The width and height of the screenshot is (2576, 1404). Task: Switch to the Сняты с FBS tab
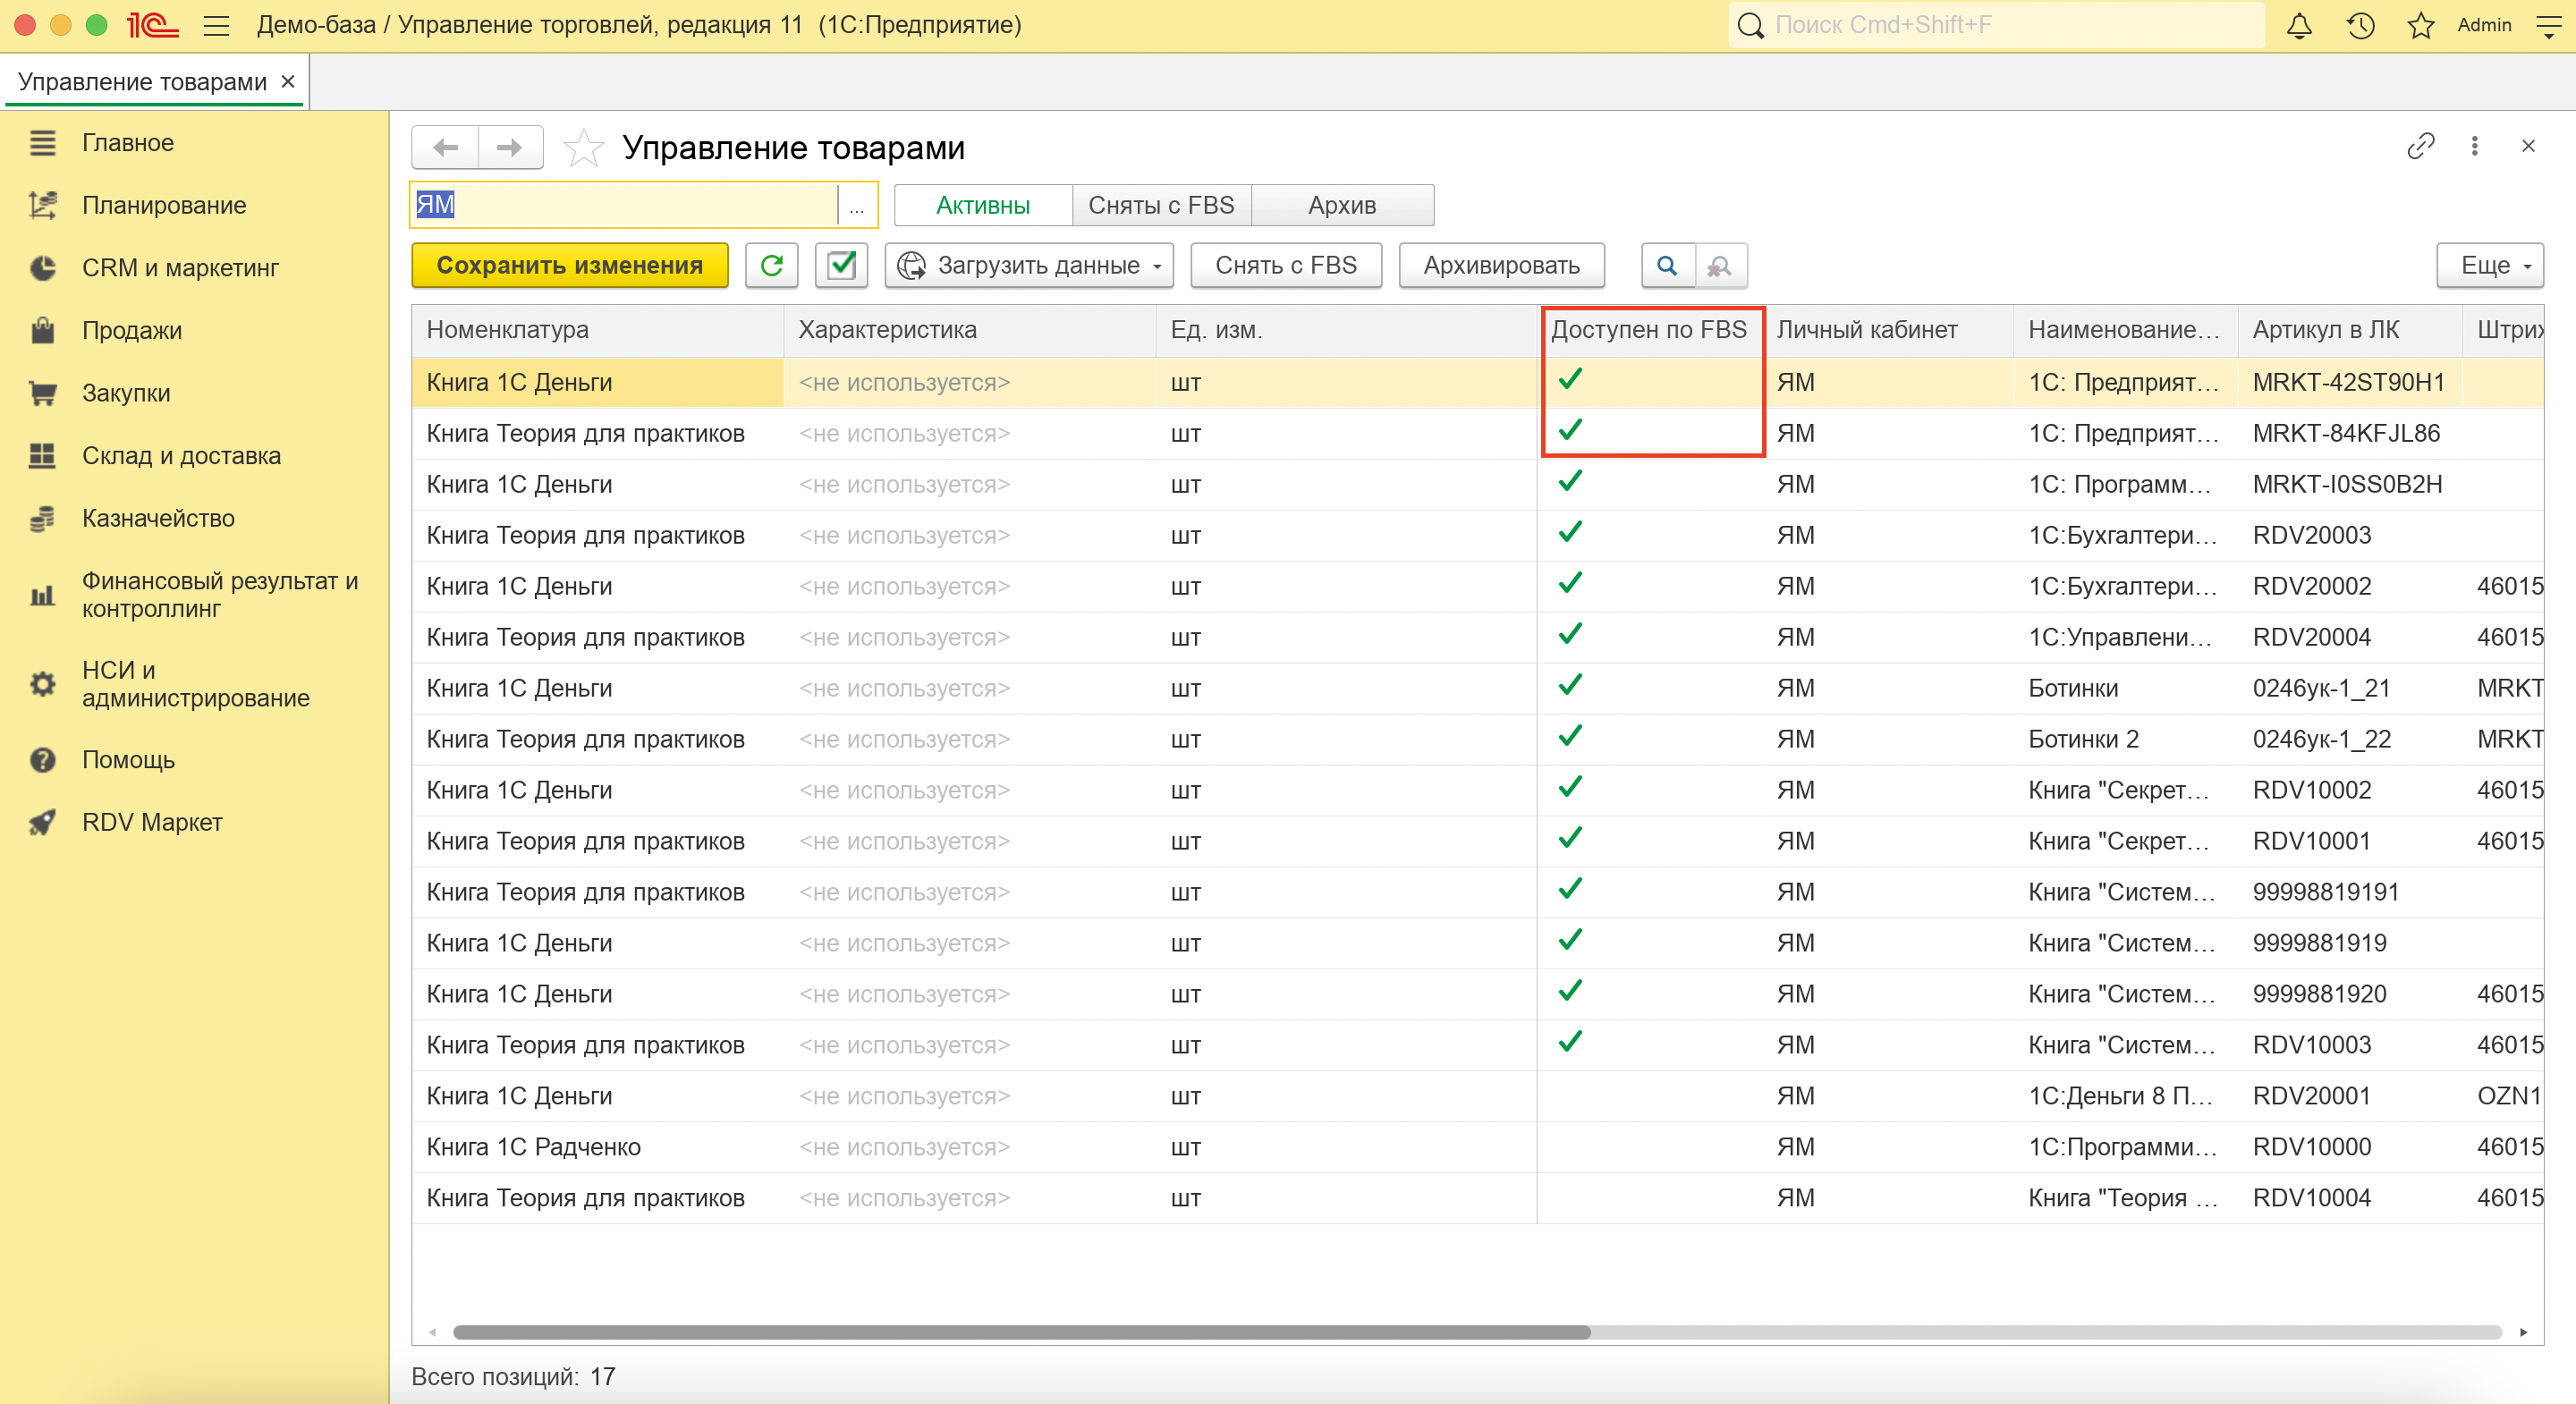1161,205
